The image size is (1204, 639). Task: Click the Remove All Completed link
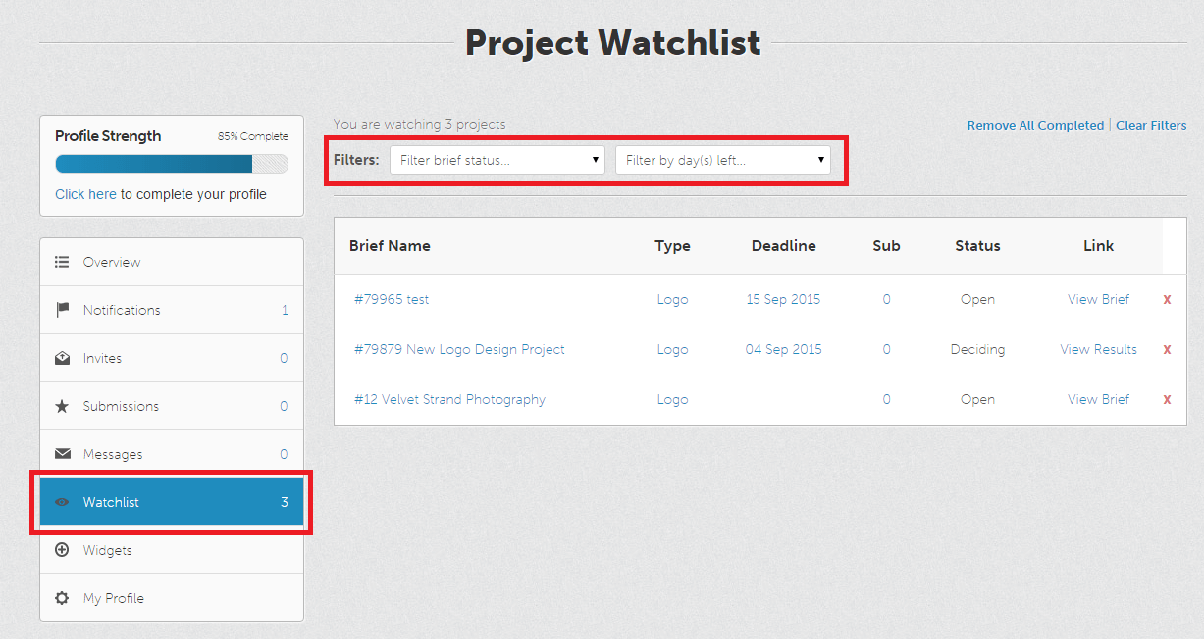point(1035,125)
